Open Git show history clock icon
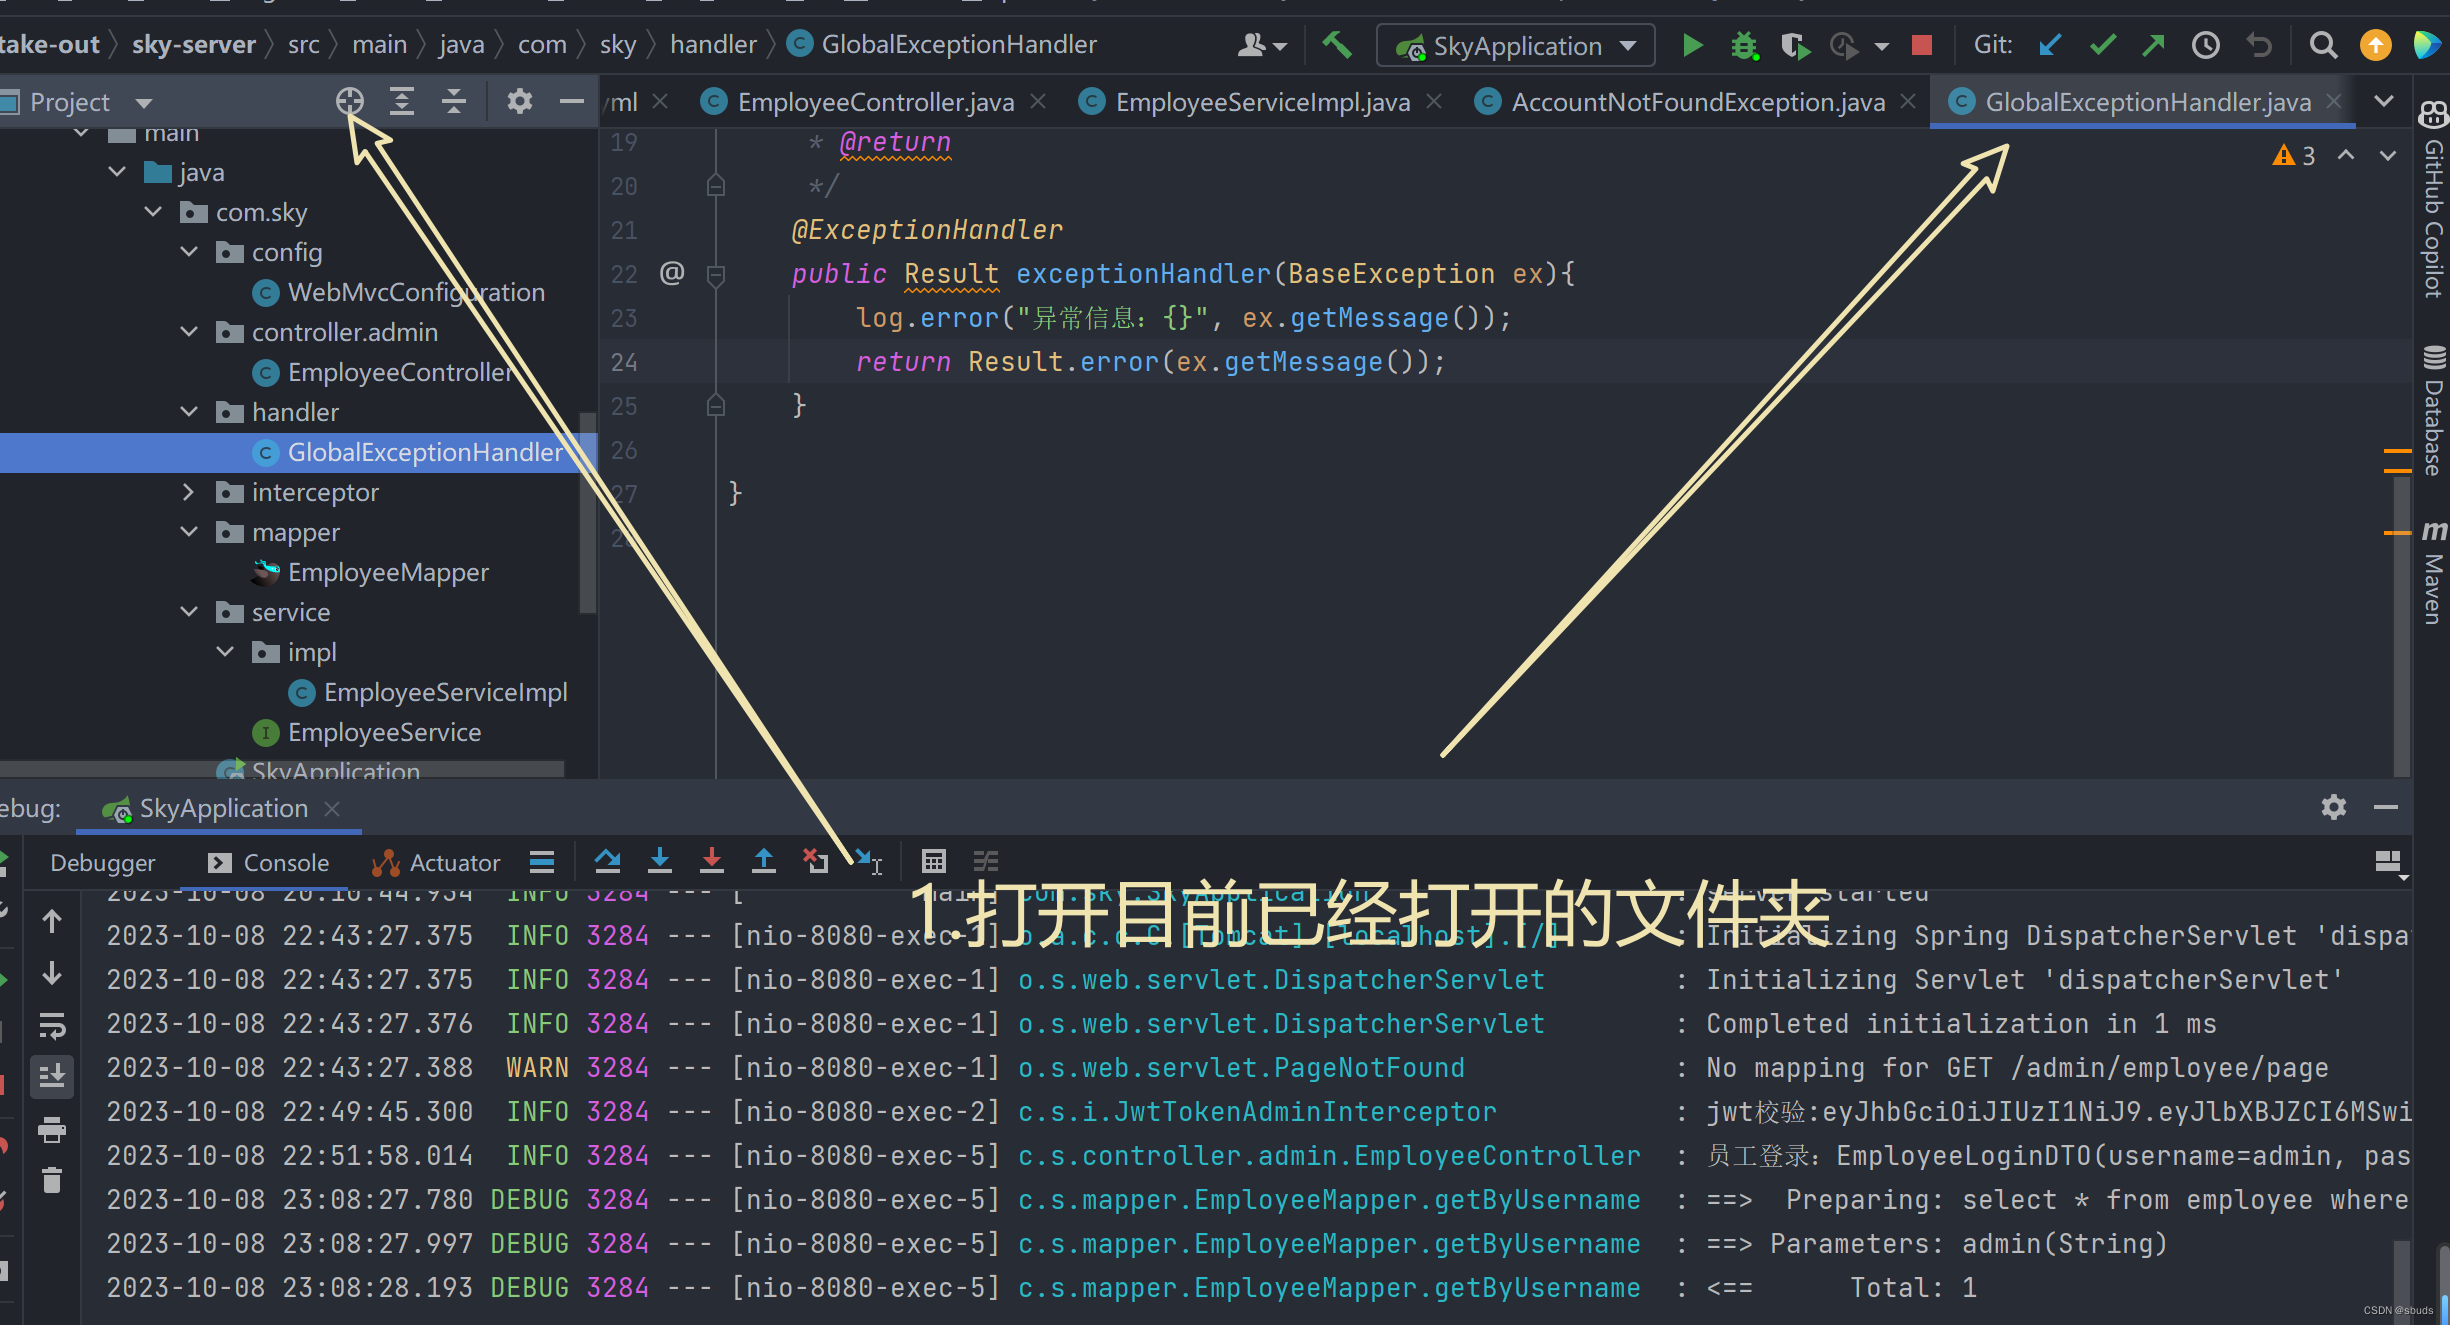This screenshot has height=1325, width=2450. coord(2205,45)
